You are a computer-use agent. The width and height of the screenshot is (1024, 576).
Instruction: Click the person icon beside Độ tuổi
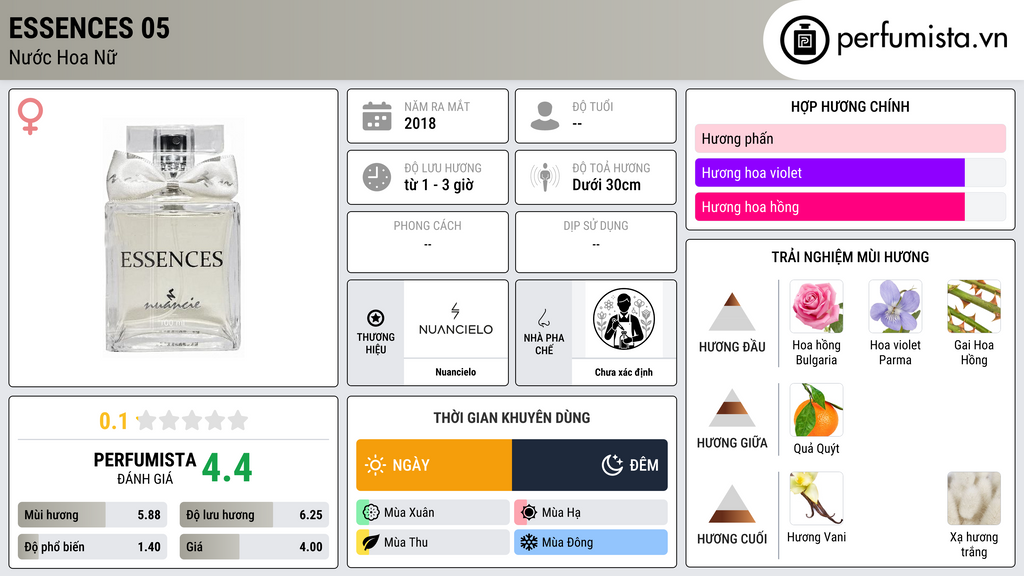(x=545, y=116)
